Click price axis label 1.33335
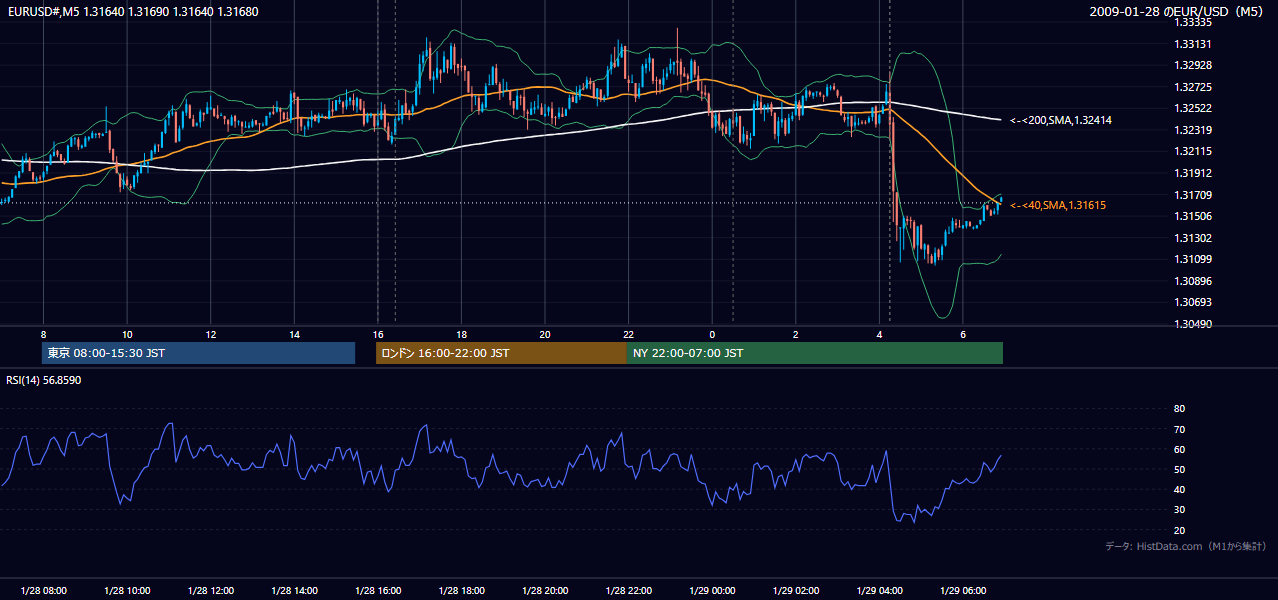Screen dimensions: 1278x600 coord(1193,22)
